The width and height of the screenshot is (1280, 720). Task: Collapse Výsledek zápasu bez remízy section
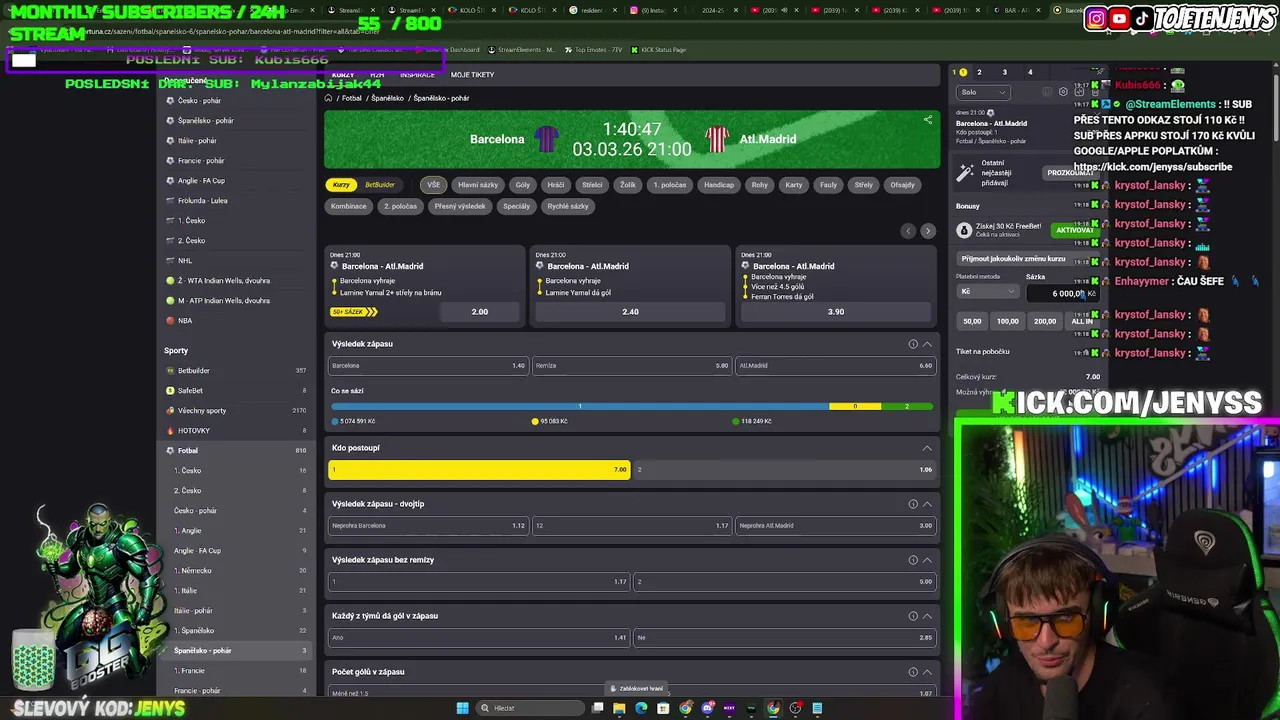tap(927, 560)
